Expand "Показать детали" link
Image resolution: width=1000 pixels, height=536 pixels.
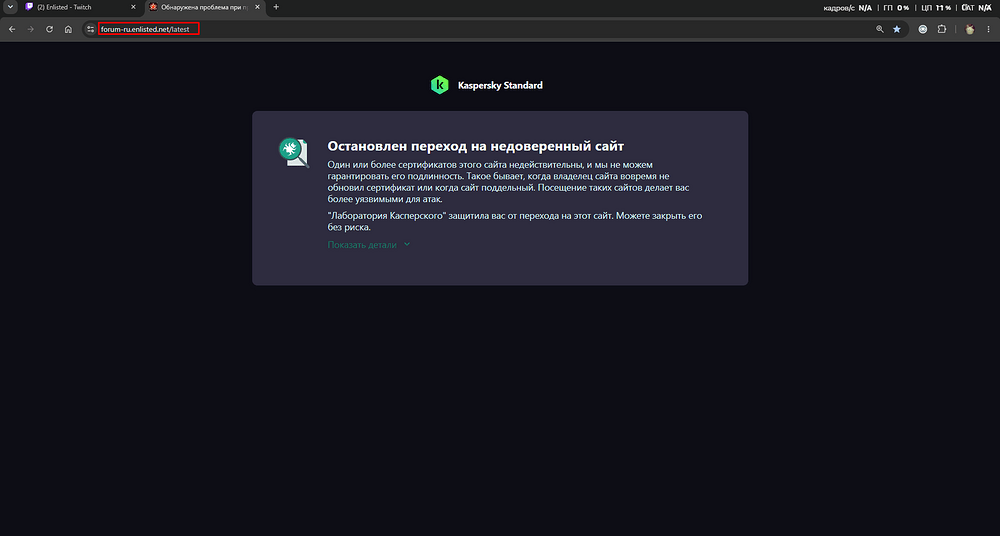362,245
